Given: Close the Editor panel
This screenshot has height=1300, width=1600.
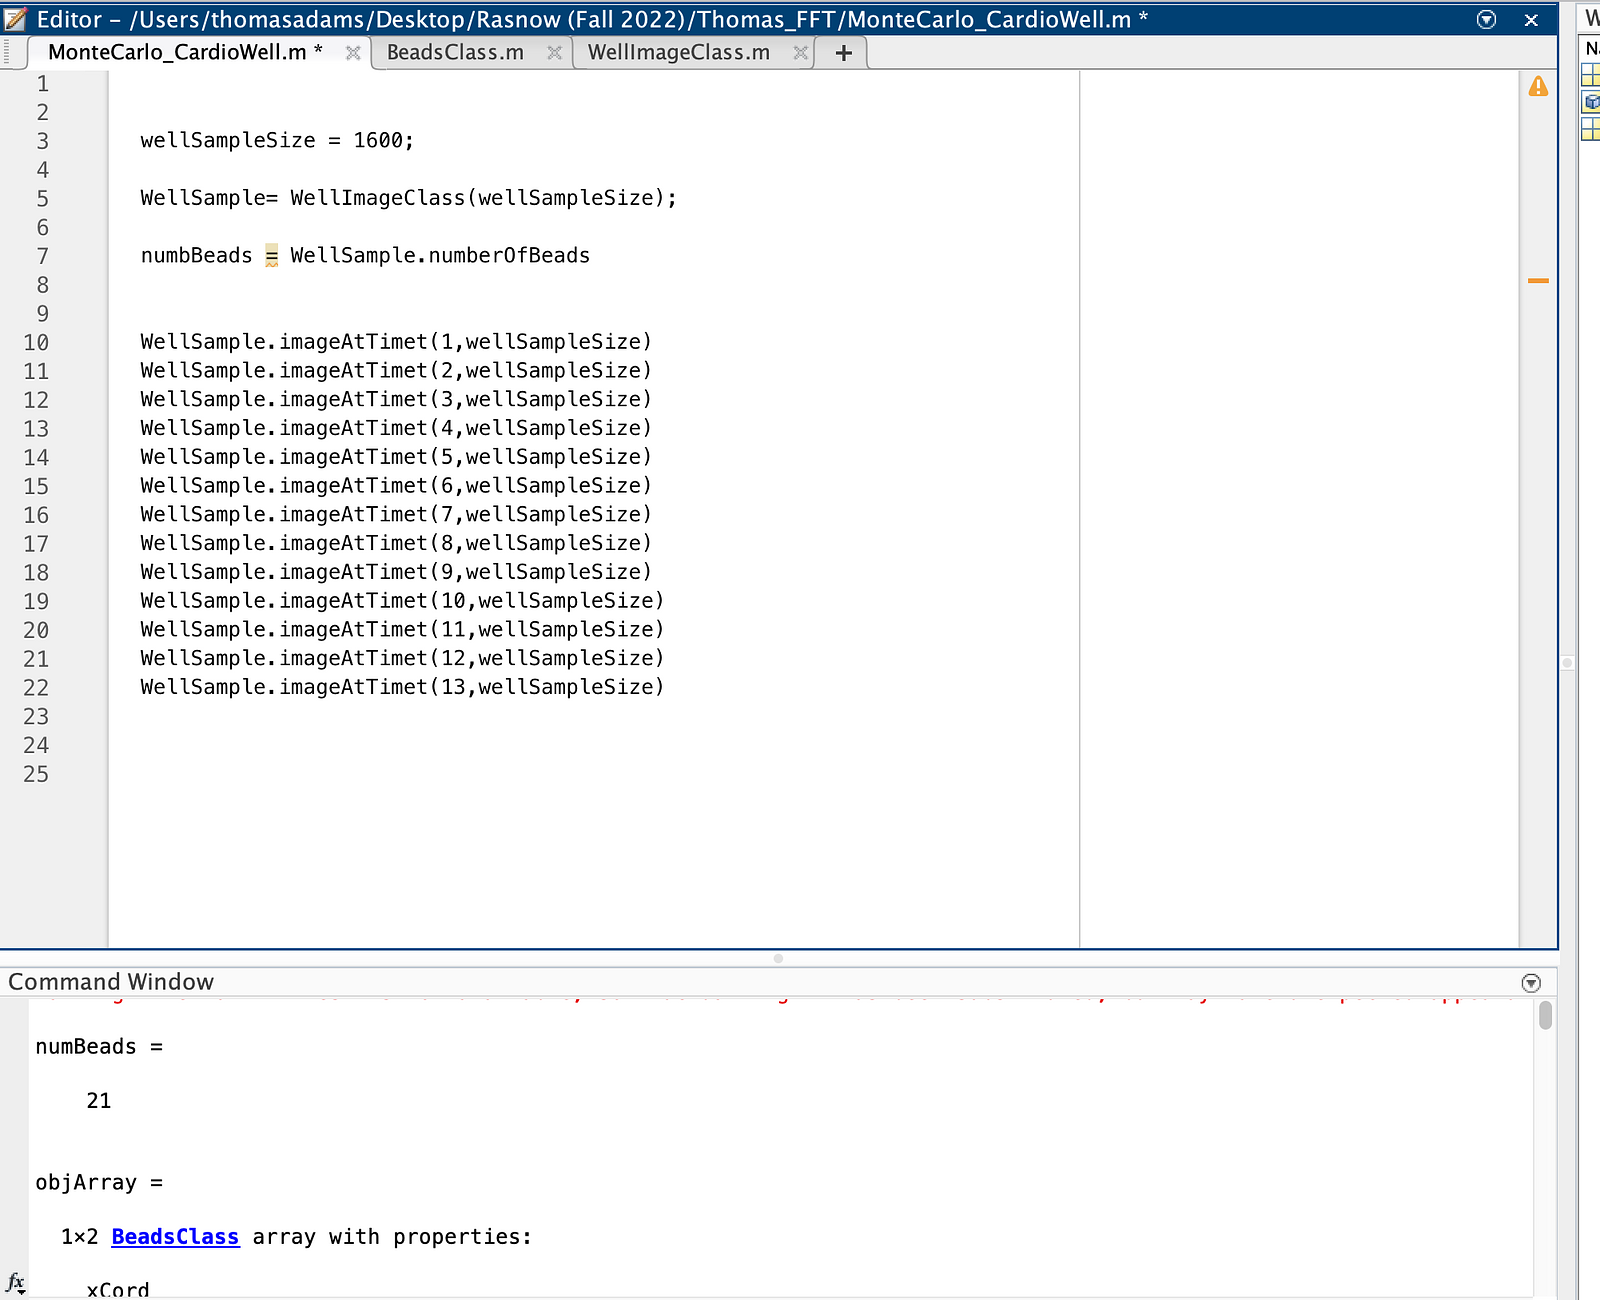Looking at the screenshot, I should click(x=1531, y=20).
